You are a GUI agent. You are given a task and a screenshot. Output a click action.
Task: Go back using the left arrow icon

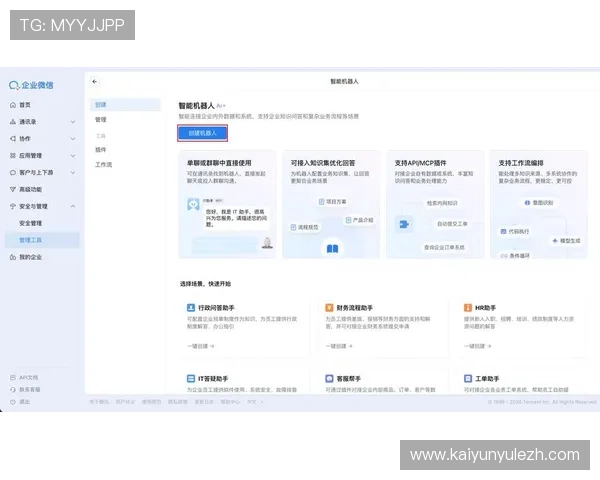click(95, 82)
